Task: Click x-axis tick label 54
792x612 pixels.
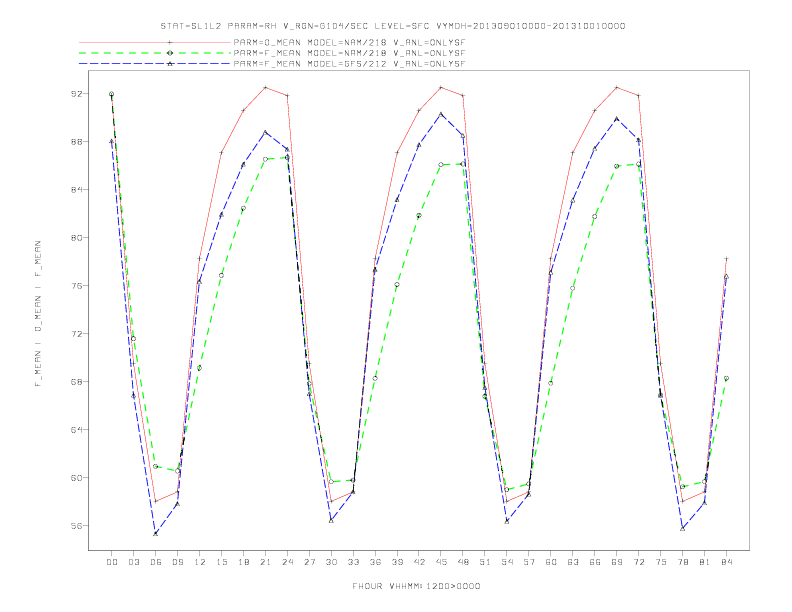Action: pos(507,562)
